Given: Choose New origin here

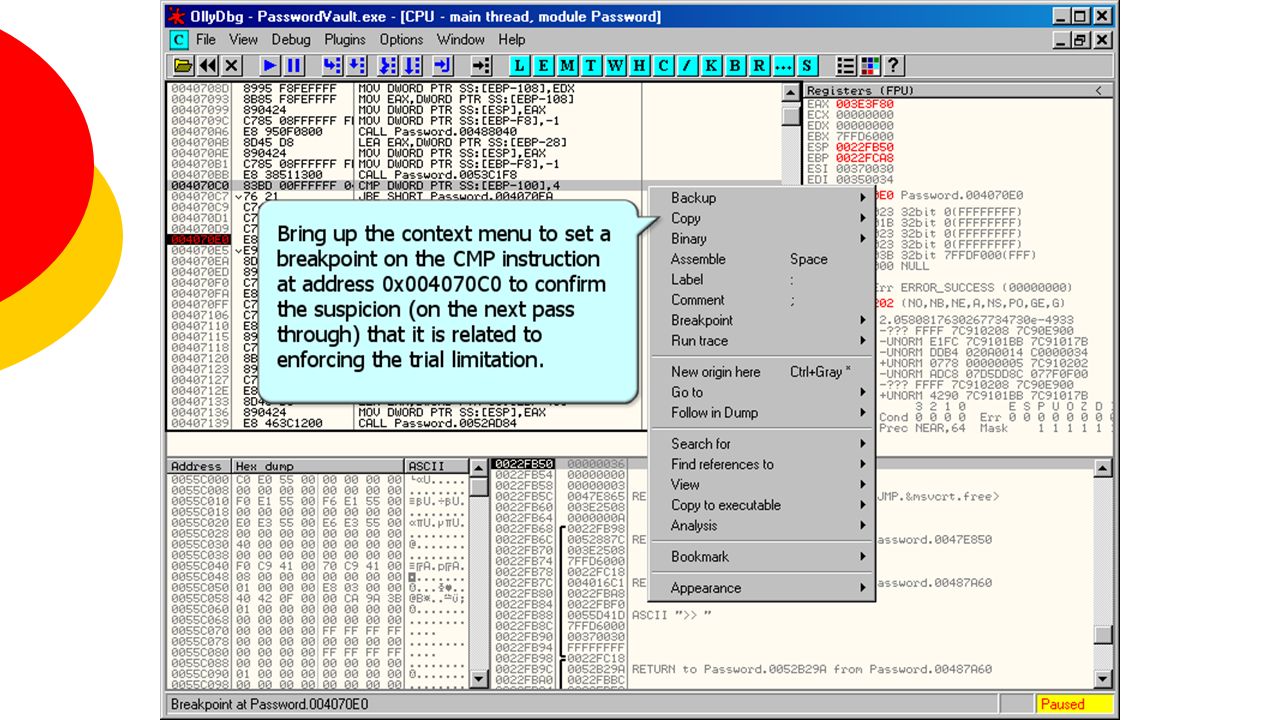Looking at the screenshot, I should click(x=763, y=372).
